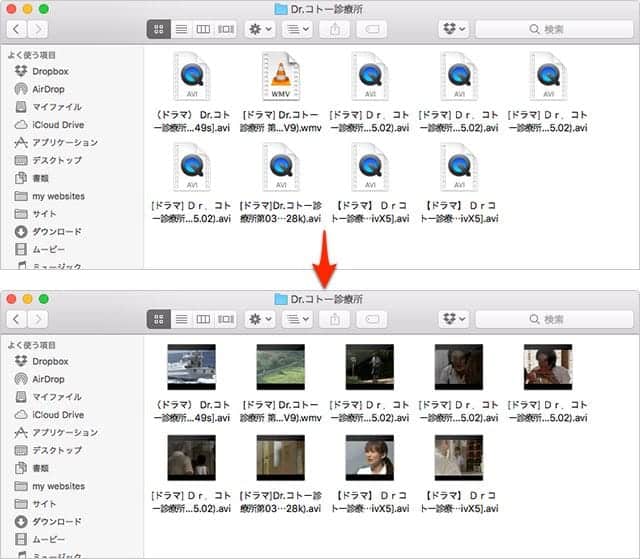This screenshot has height=559, width=640.
Task: Click the Share button in top Finder toolbar
Action: 335,29
